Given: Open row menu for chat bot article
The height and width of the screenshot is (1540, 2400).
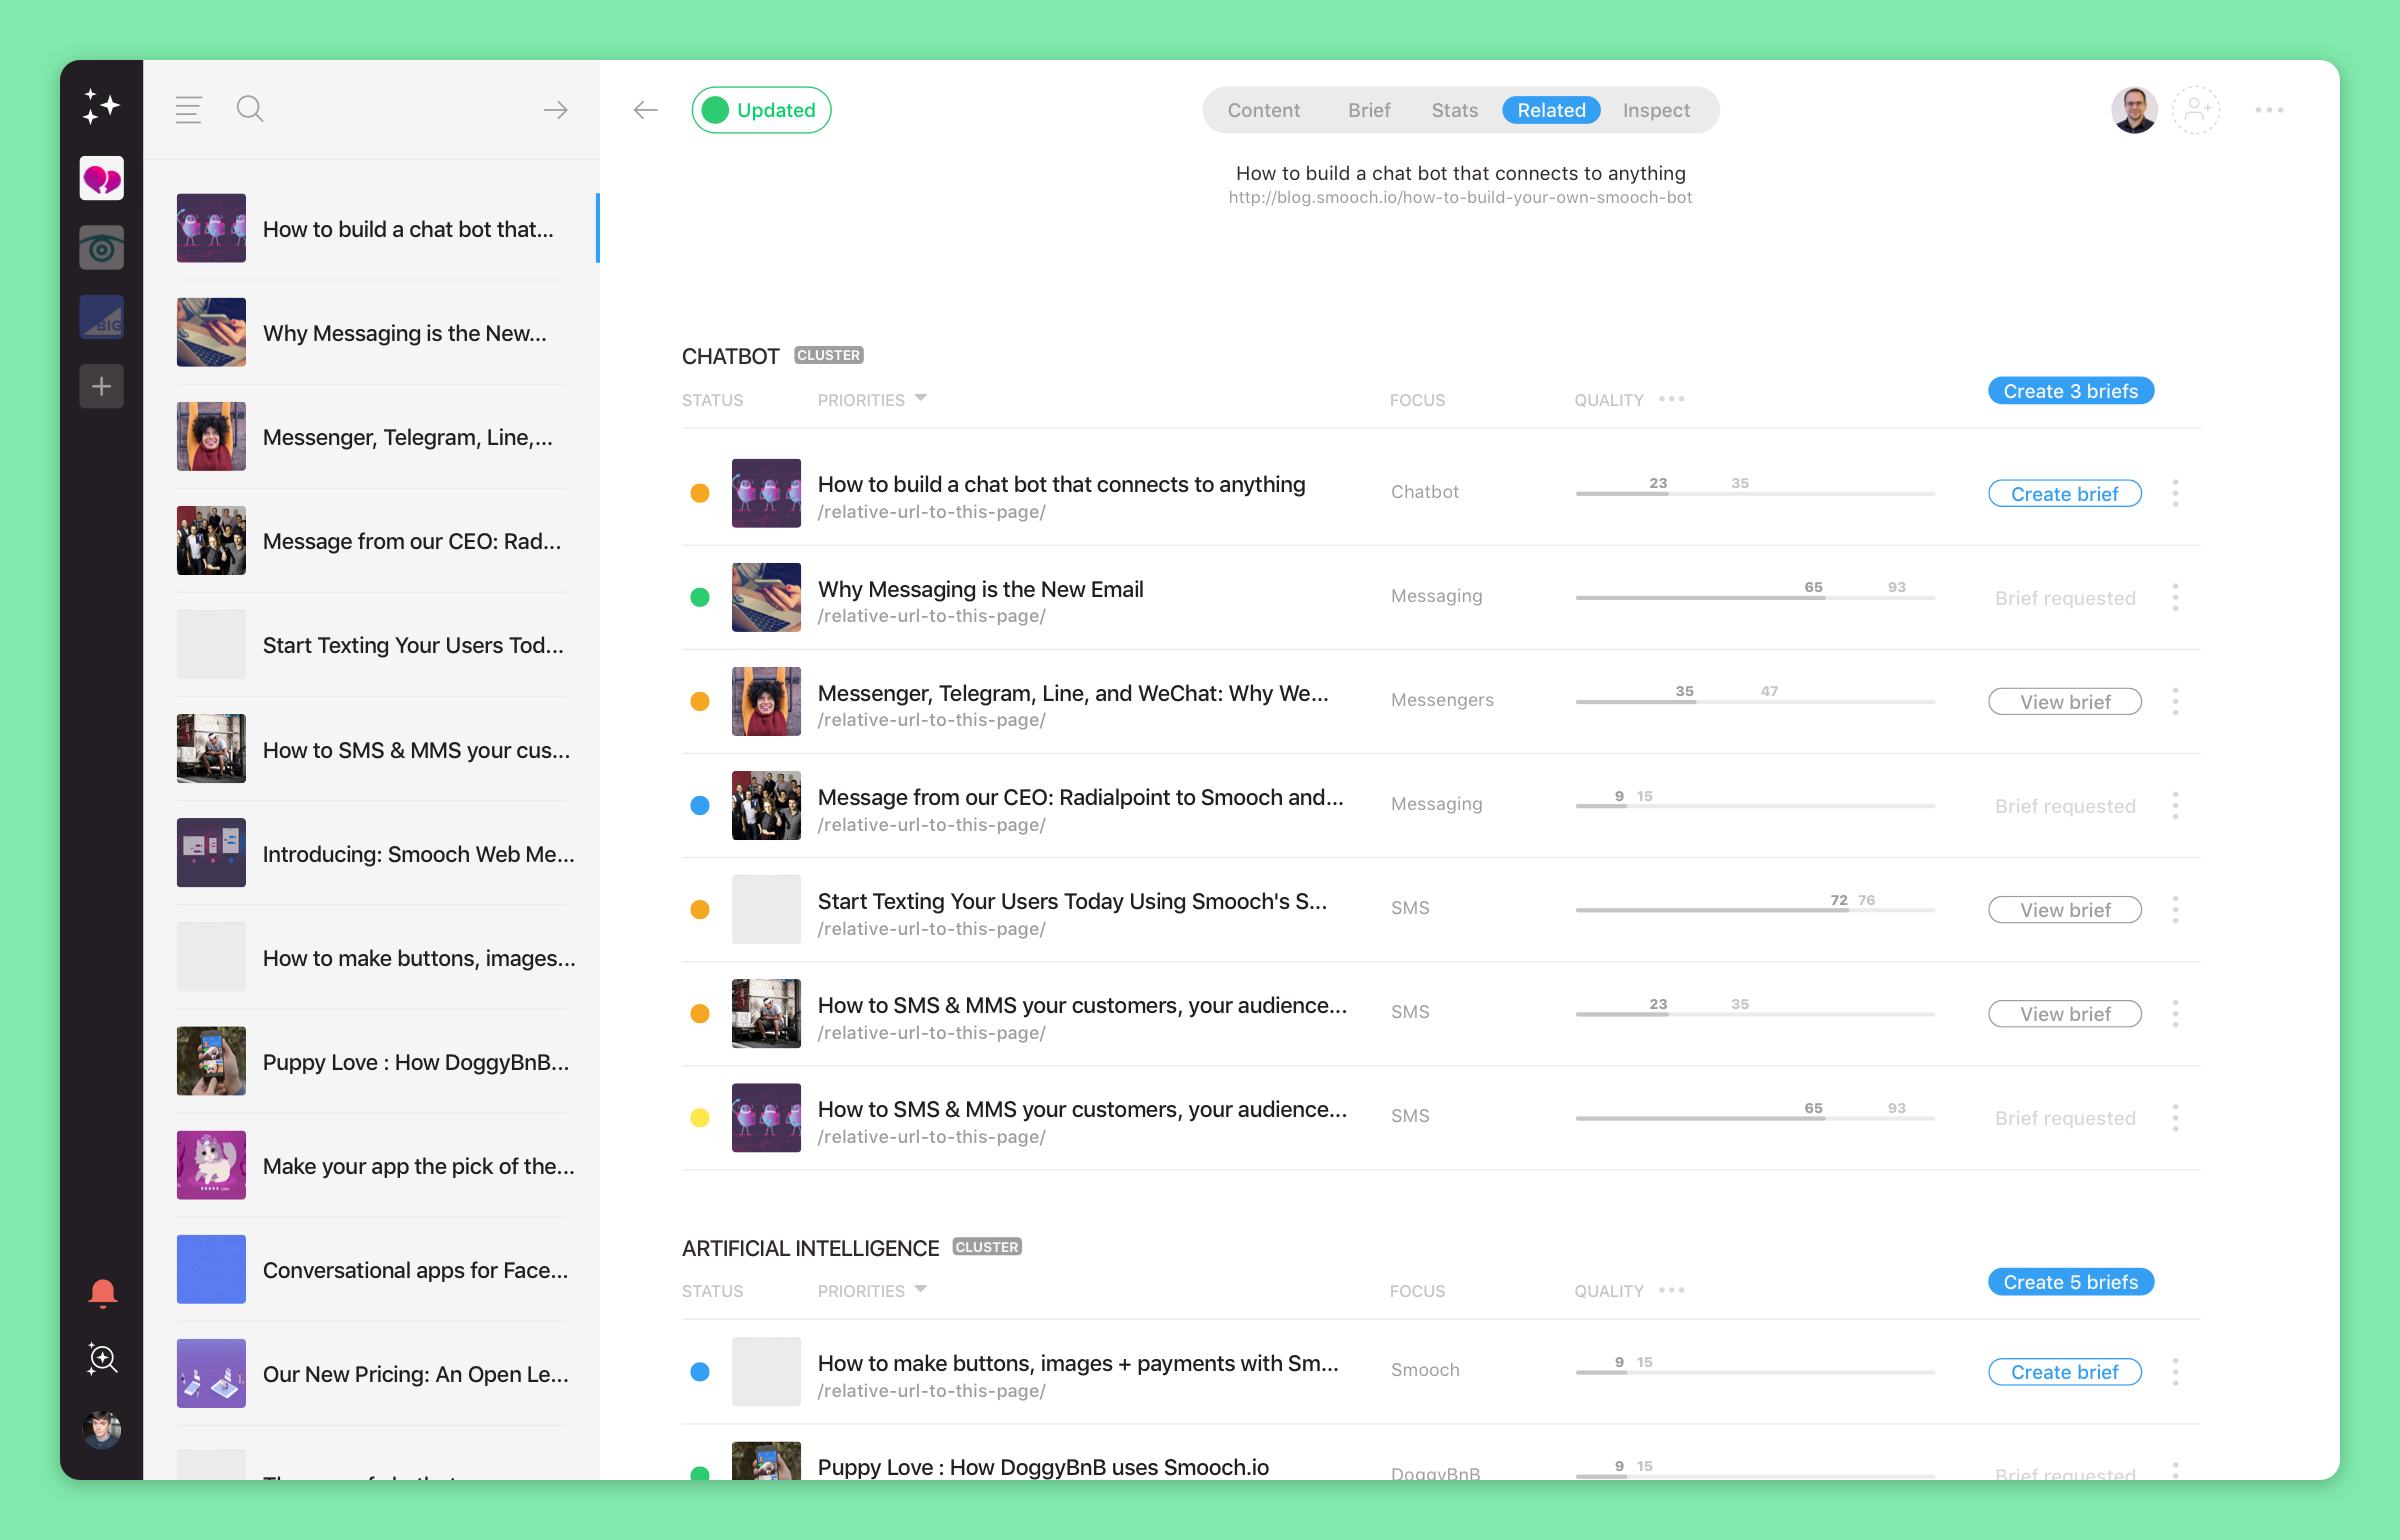Looking at the screenshot, I should [x=2176, y=493].
